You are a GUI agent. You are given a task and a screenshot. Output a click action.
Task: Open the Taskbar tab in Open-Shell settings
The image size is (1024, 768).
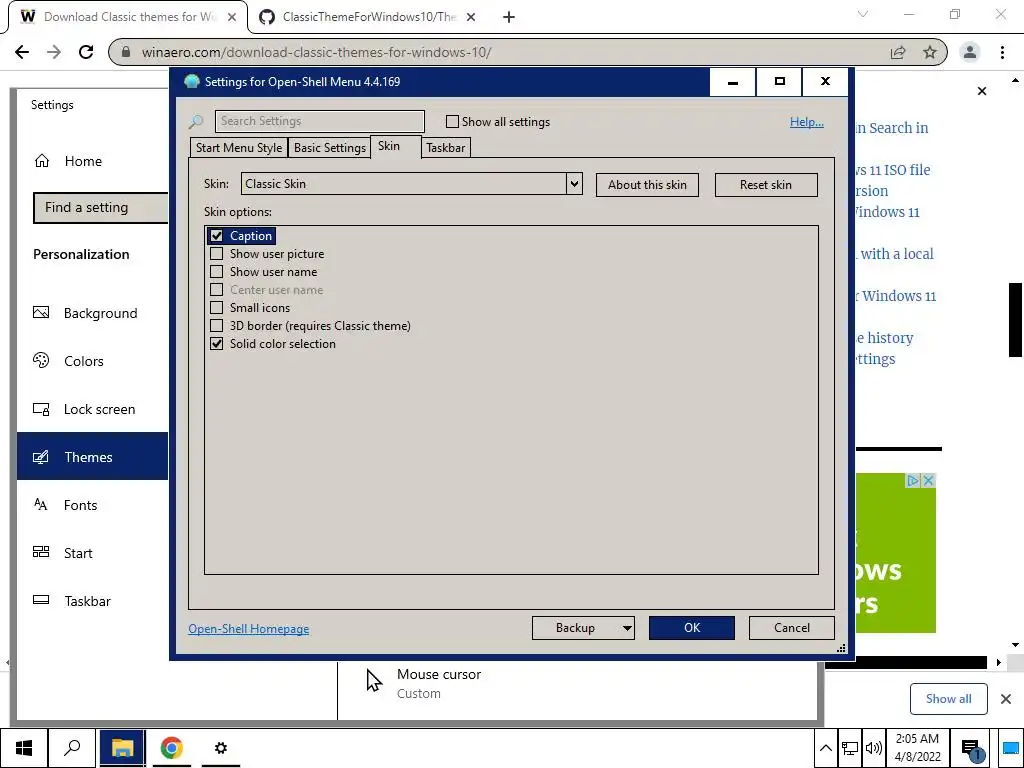[446, 148]
